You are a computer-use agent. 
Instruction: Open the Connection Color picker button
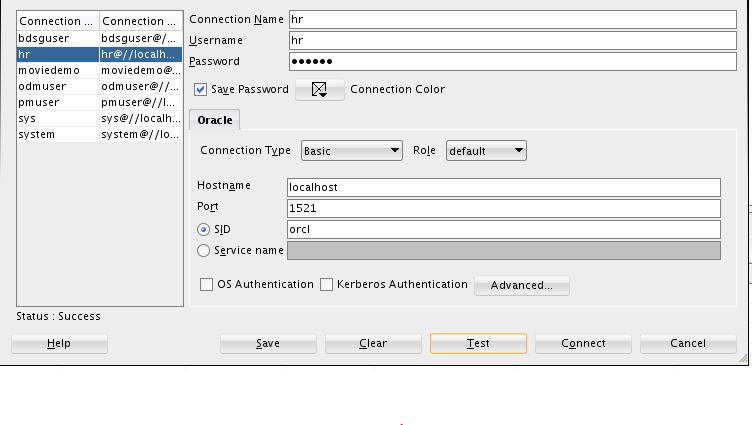pos(319,90)
